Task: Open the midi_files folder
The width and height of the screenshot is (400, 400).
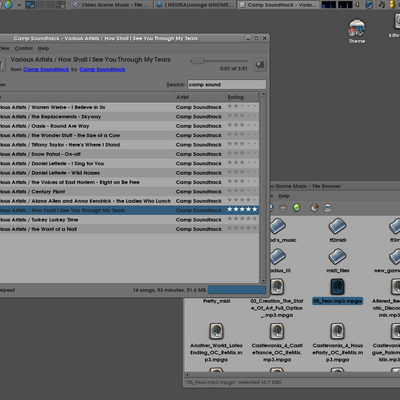Action: pyautogui.click(x=337, y=257)
